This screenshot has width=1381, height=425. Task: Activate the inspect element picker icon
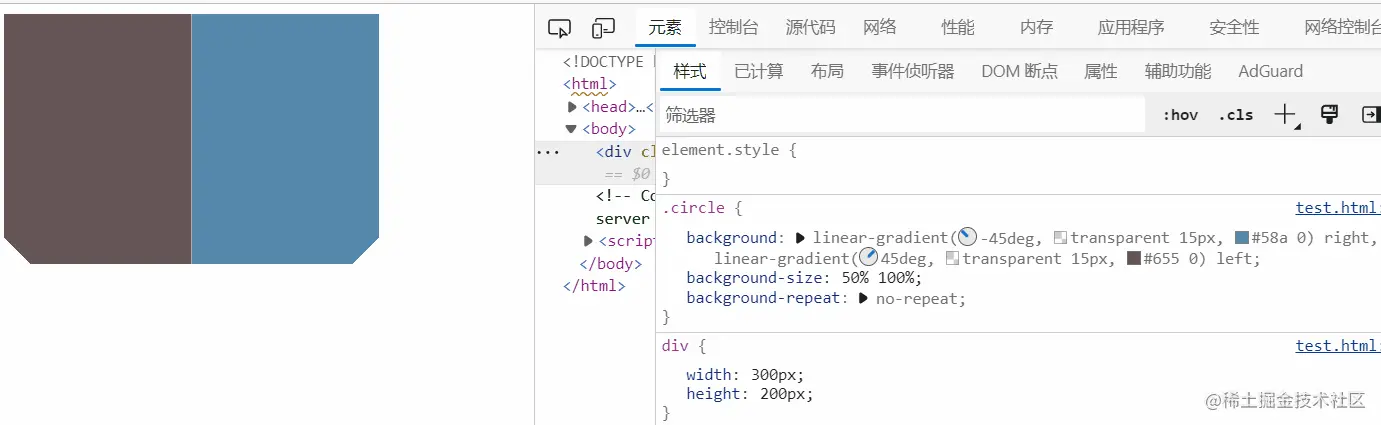coord(559,28)
